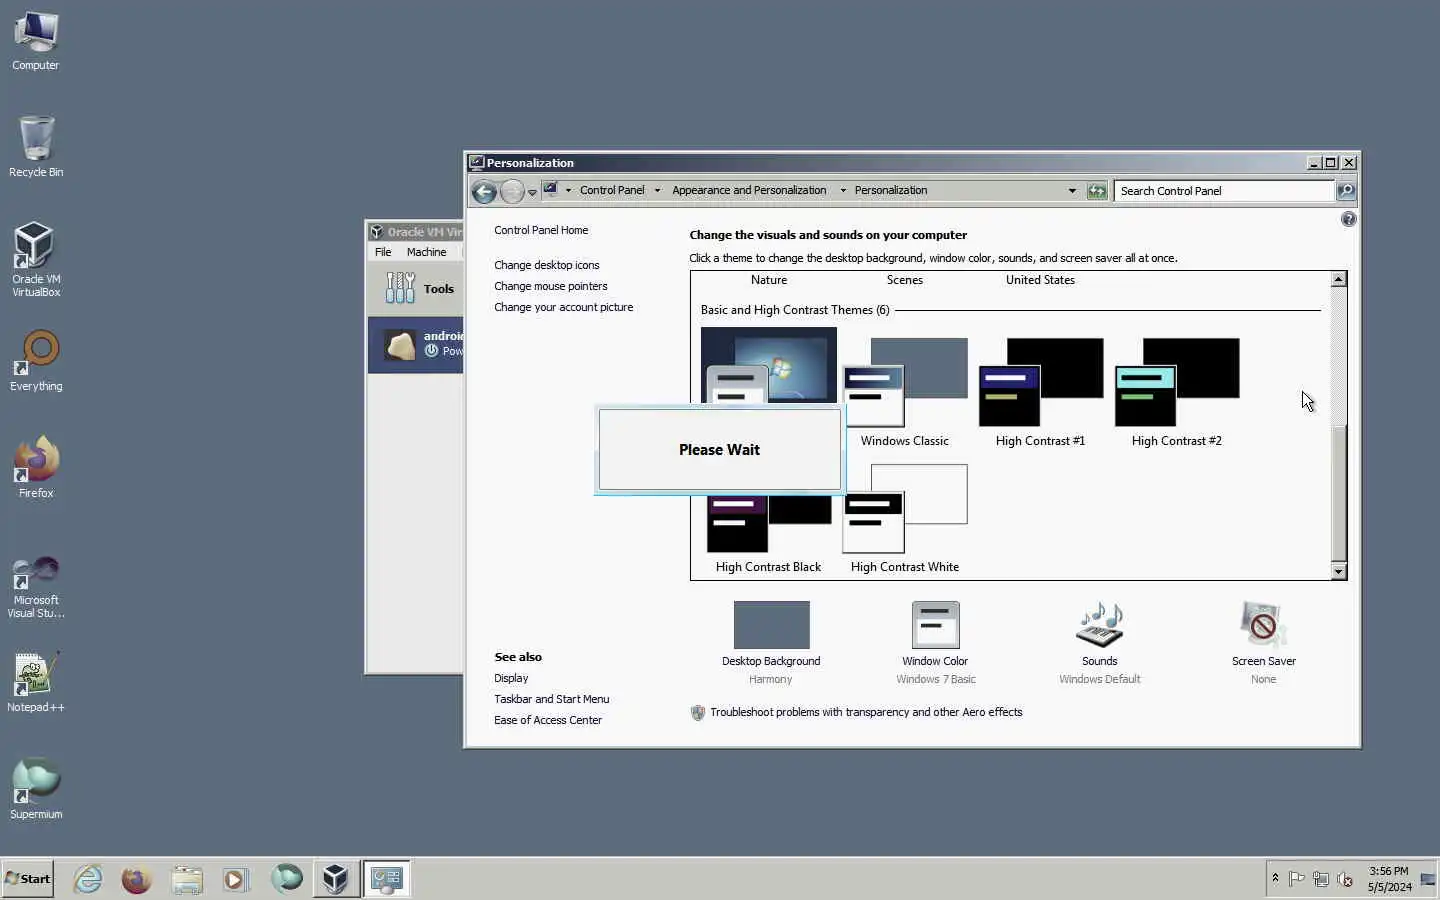
Task: Click in the Search Control Panel field
Action: (x=1224, y=190)
